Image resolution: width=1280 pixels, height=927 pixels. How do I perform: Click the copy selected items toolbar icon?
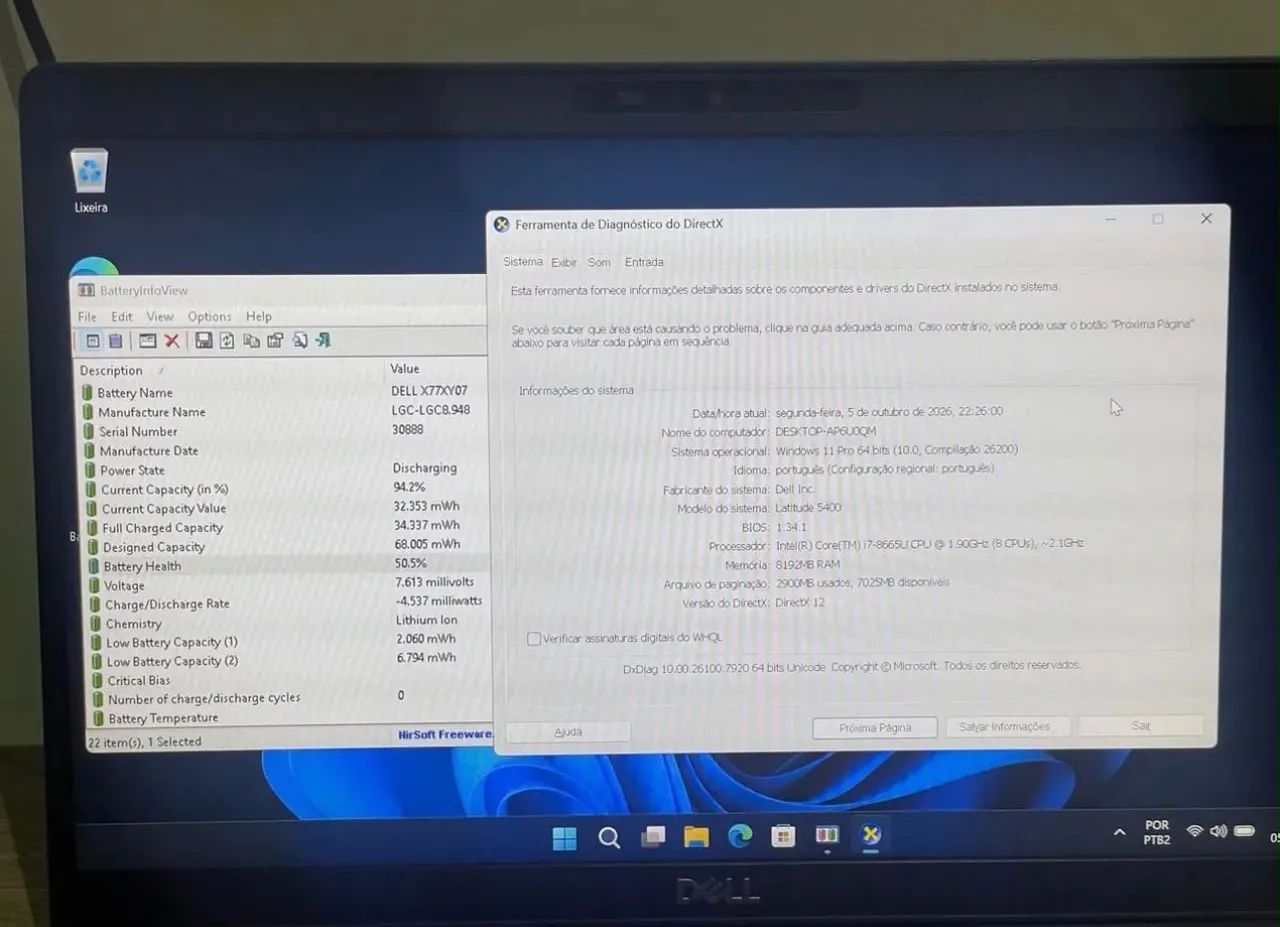point(251,341)
